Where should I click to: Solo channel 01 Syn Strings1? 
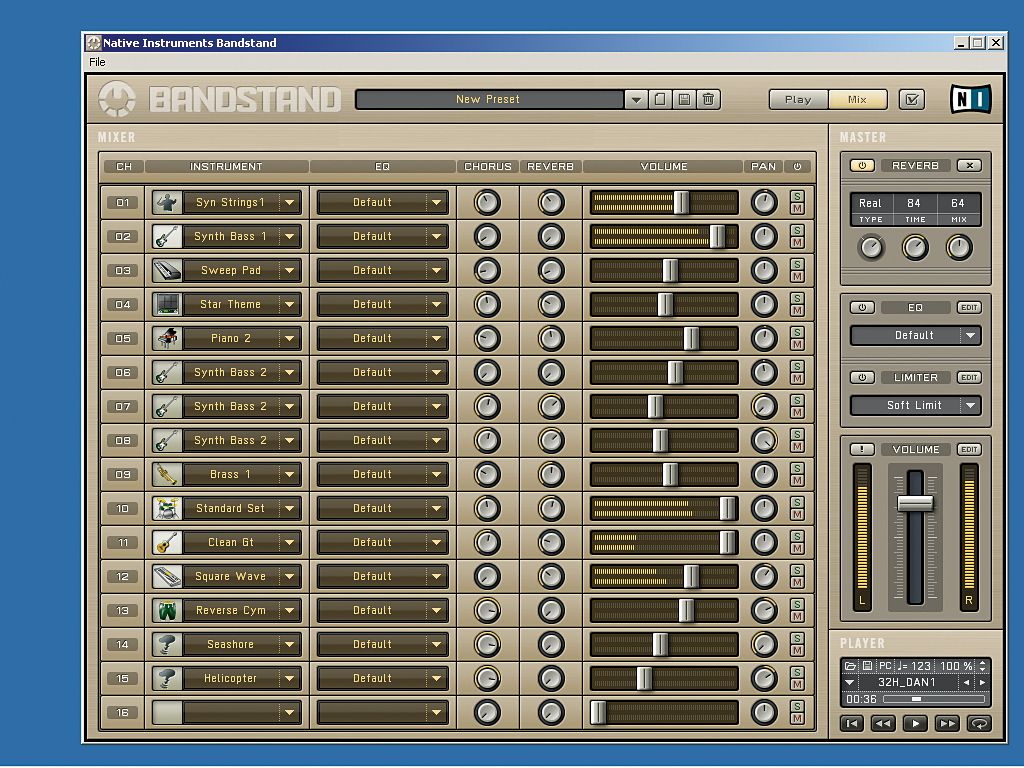[x=797, y=197]
